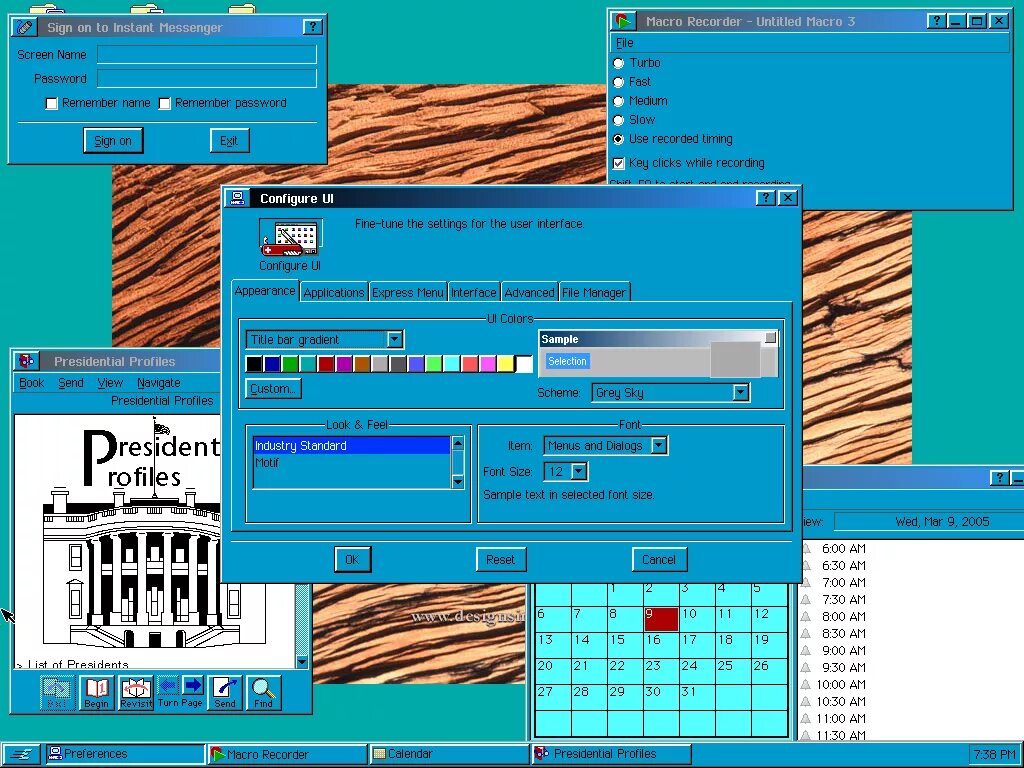Switch to the Express Menu tab
The image size is (1024, 768).
click(407, 292)
